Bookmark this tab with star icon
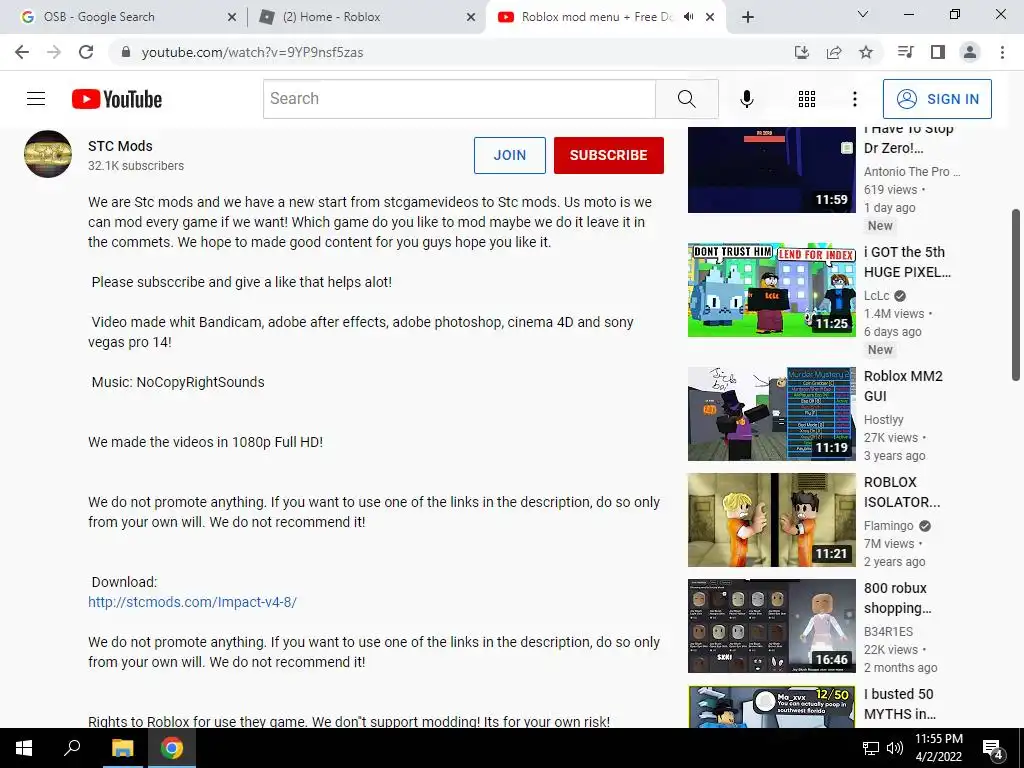This screenshot has width=1024, height=768. pos(866,52)
